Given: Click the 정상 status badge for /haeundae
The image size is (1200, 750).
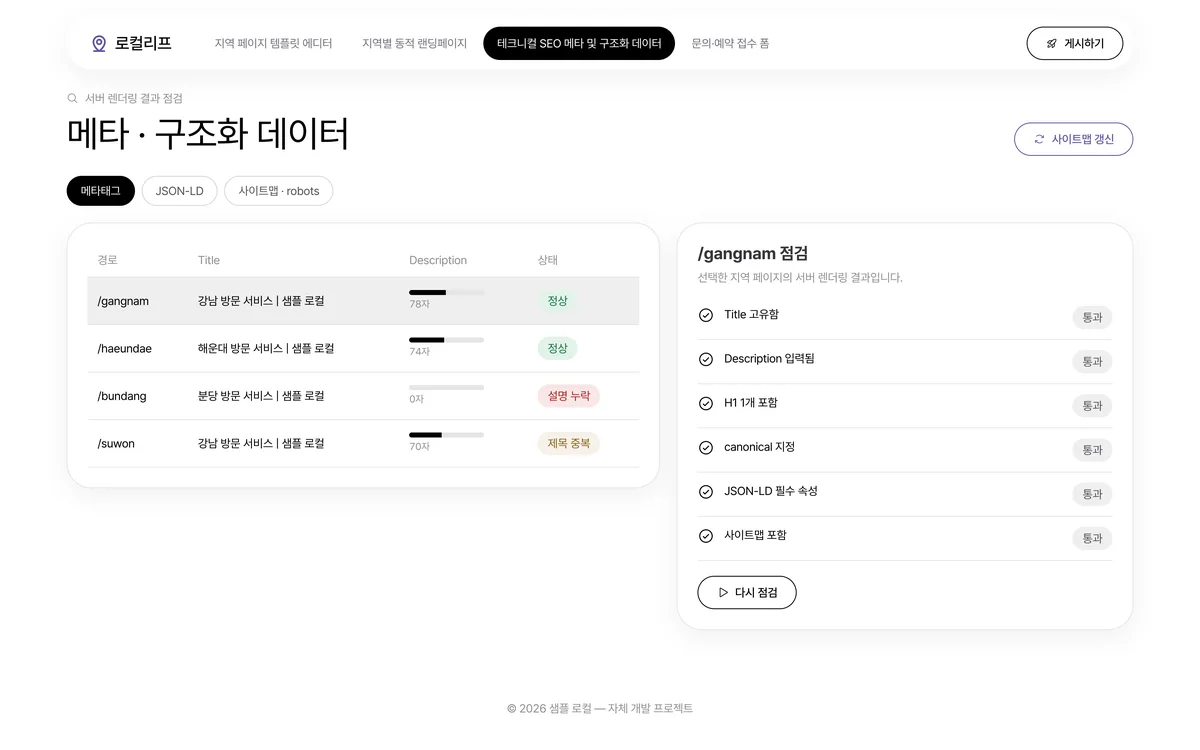Looking at the screenshot, I should coord(557,349).
